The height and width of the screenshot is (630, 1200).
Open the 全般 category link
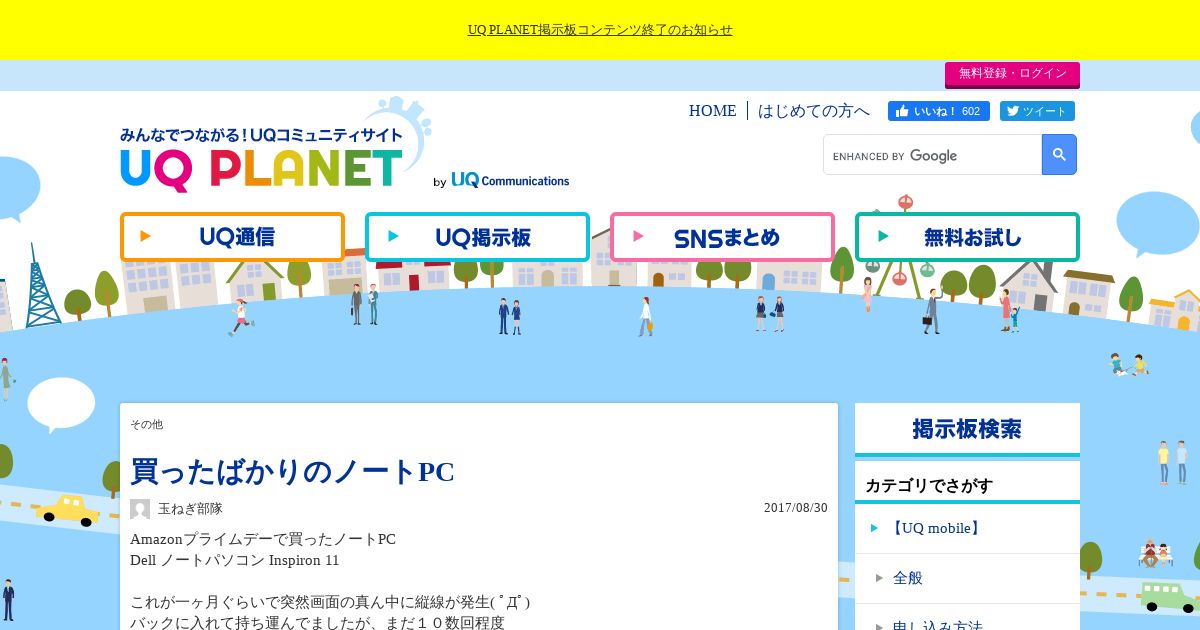click(x=908, y=578)
